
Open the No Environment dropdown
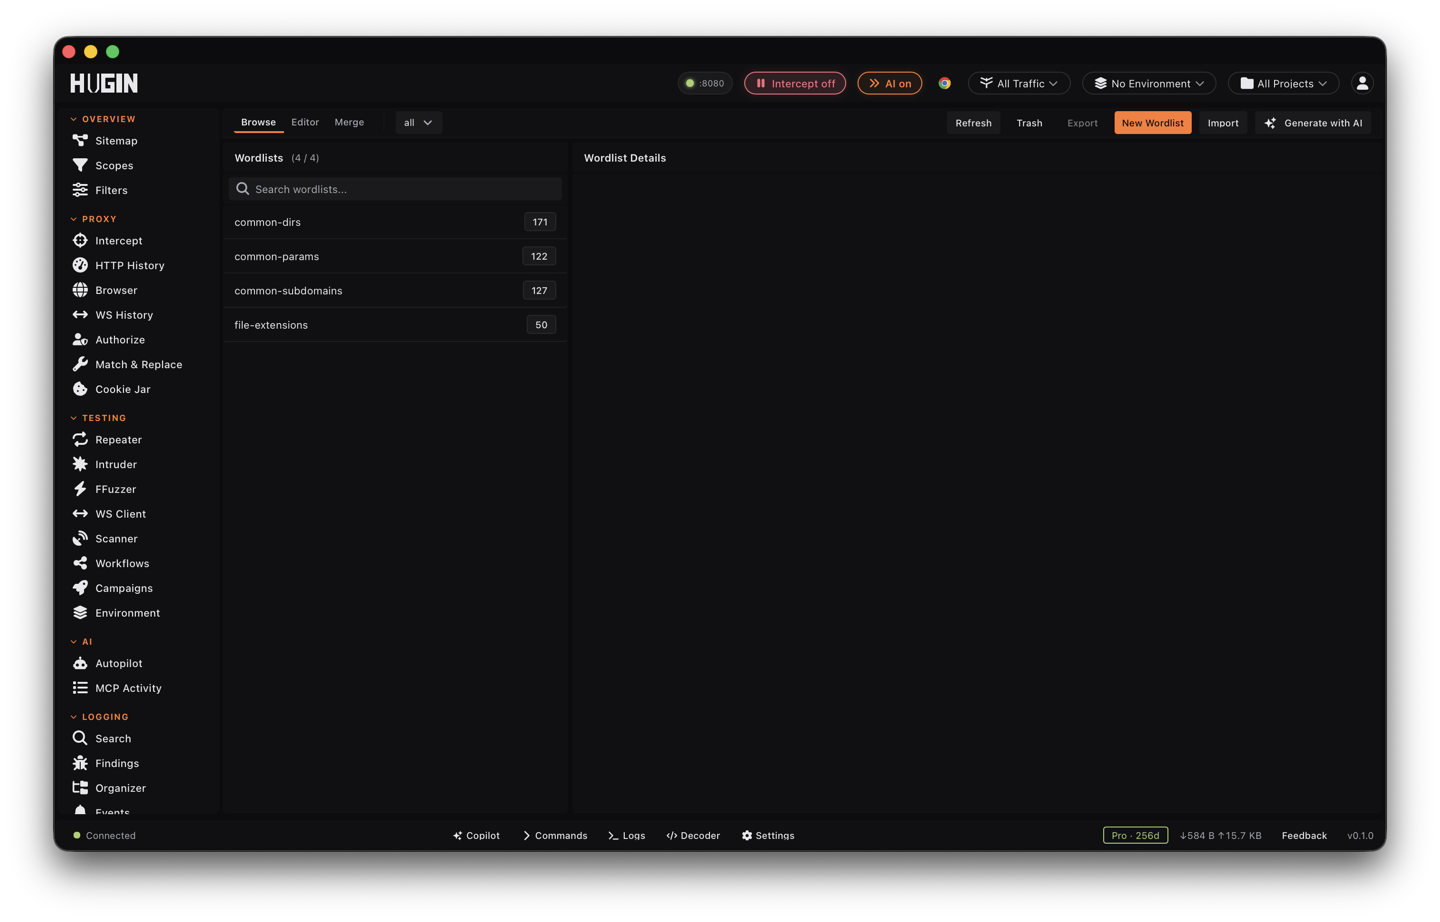pos(1149,83)
